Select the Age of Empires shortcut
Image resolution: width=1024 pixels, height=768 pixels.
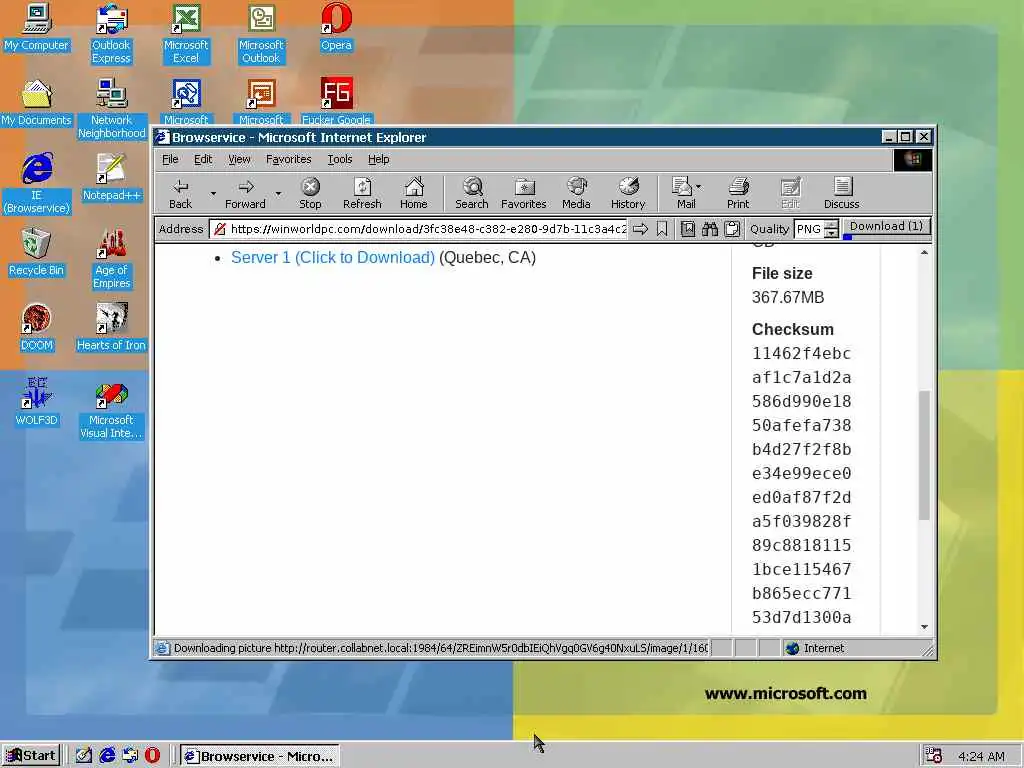pyautogui.click(x=111, y=259)
